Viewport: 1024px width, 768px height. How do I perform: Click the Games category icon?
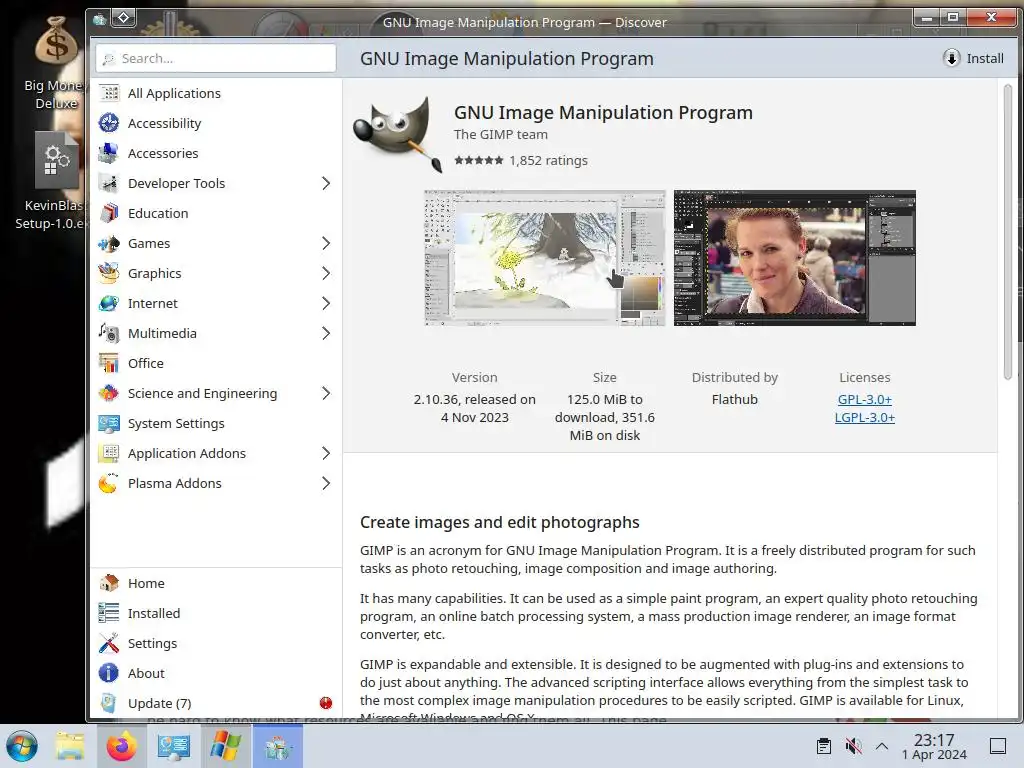tap(109, 244)
